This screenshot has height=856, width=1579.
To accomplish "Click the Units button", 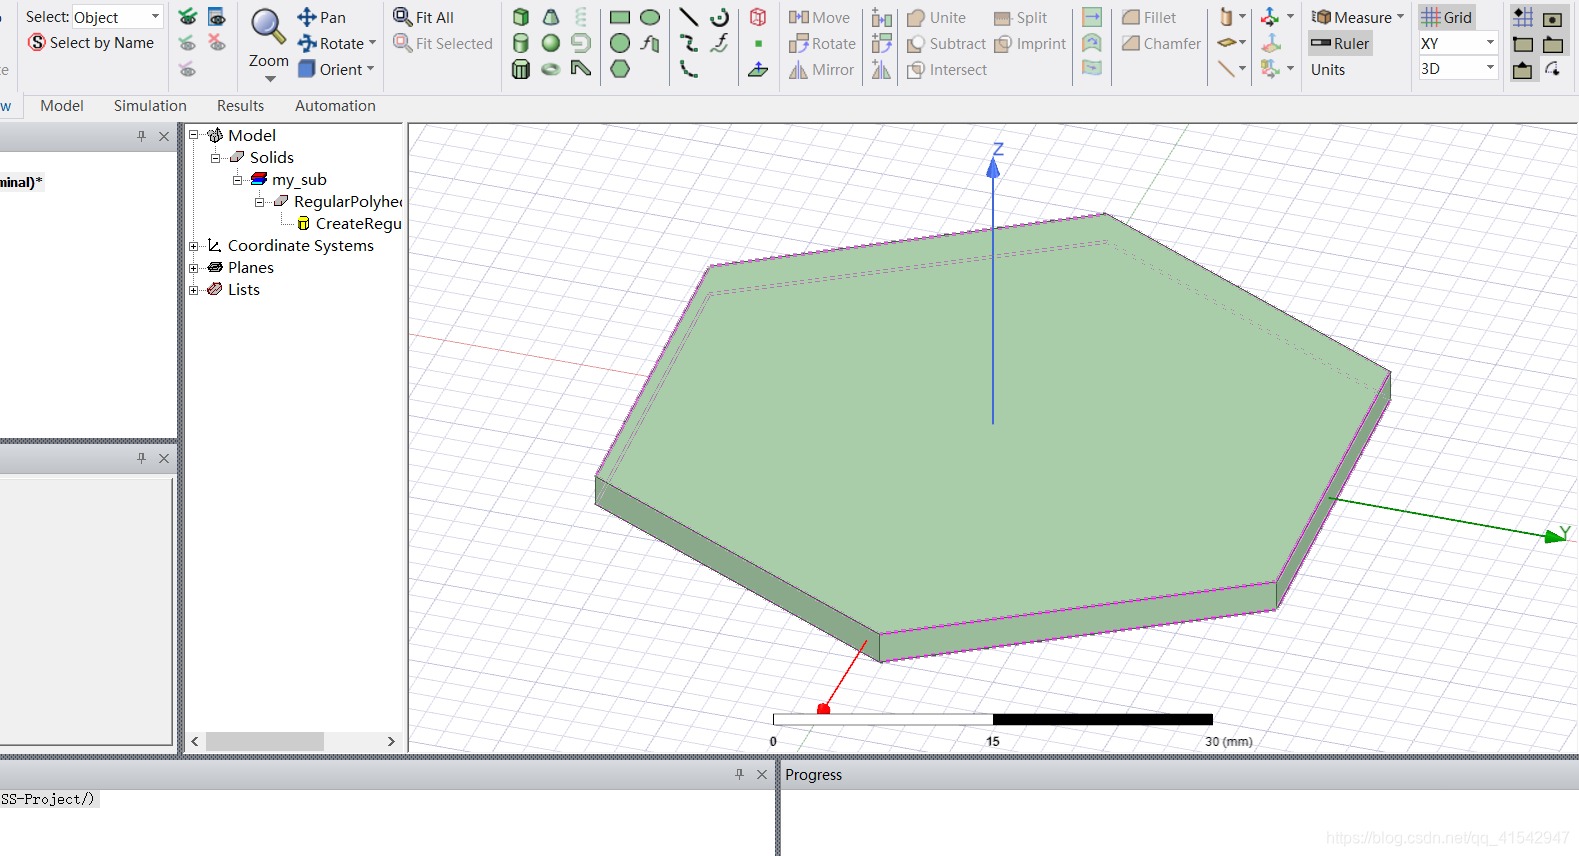I will pyautogui.click(x=1328, y=69).
